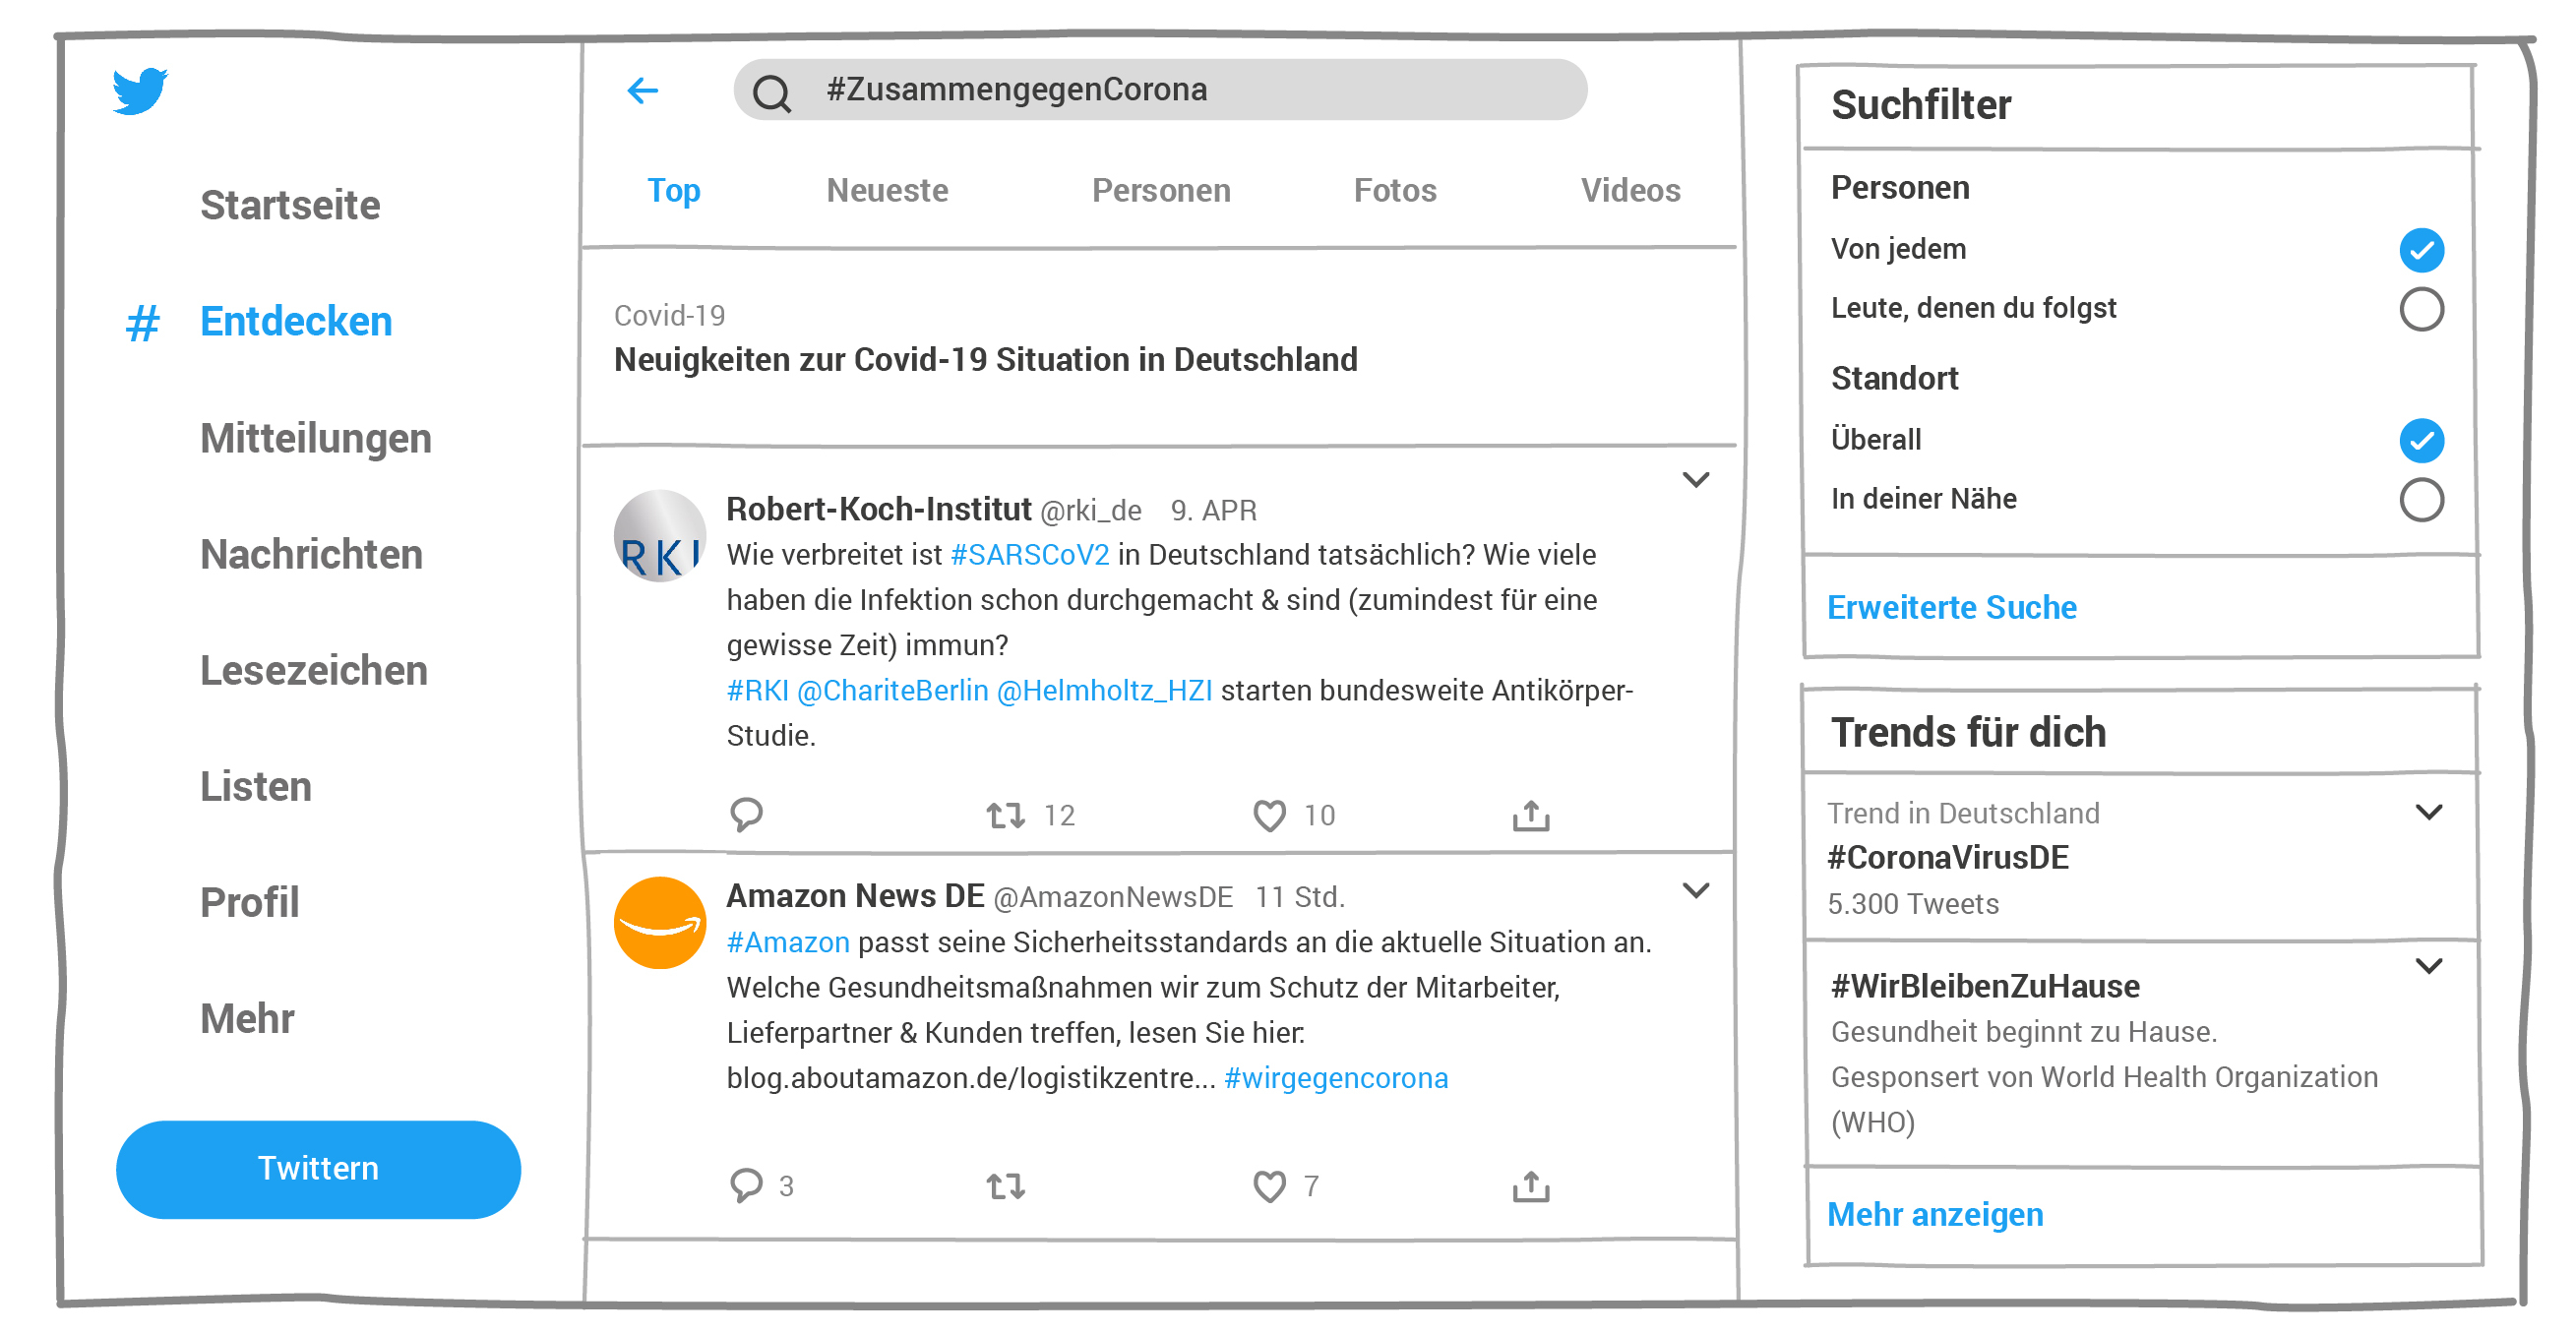
Task: Click the blue Twittern button
Action: pos(318,1168)
